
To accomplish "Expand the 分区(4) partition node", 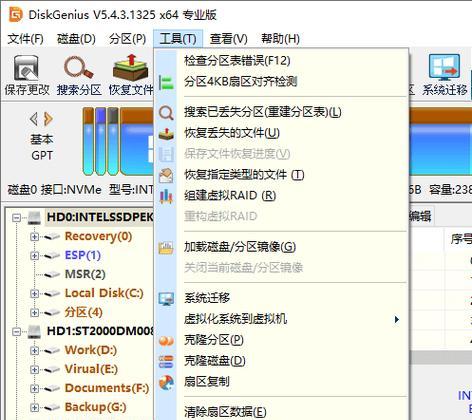I will pos(34,313).
